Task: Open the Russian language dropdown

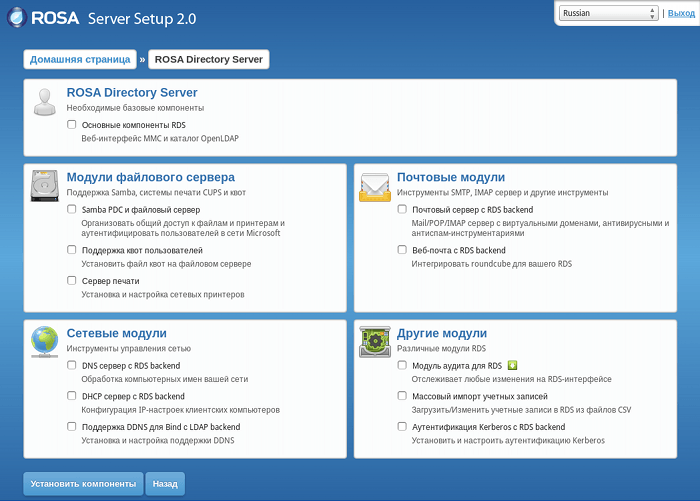Action: pyautogui.click(x=609, y=13)
